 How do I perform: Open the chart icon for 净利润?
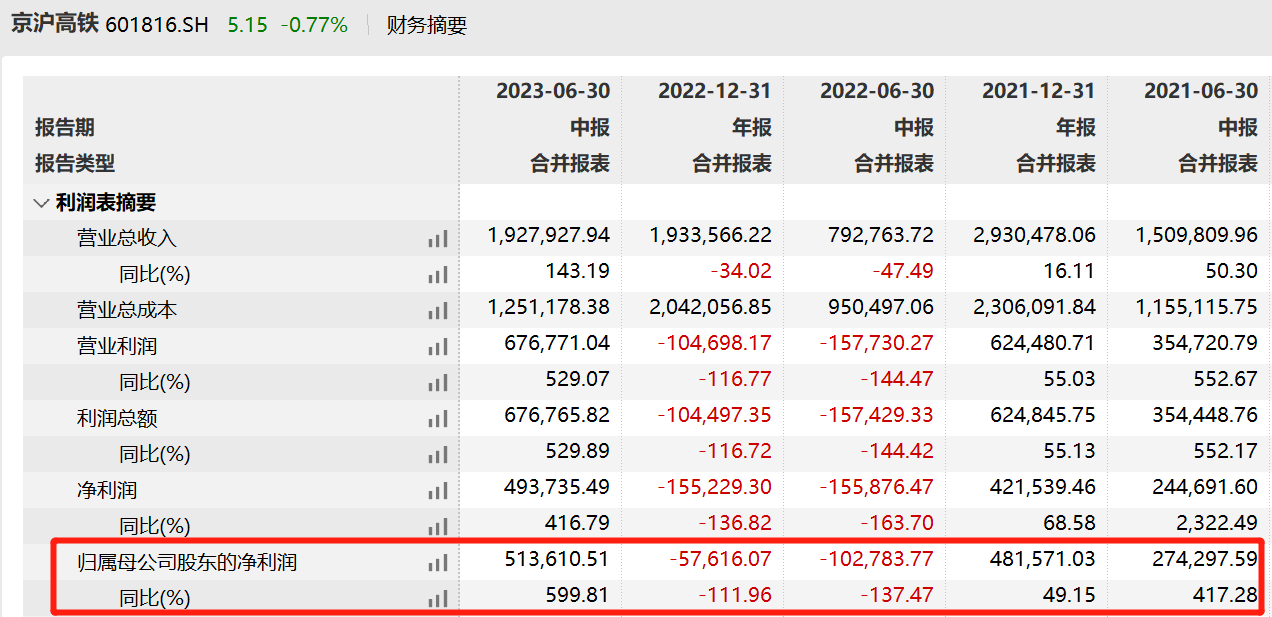437,490
